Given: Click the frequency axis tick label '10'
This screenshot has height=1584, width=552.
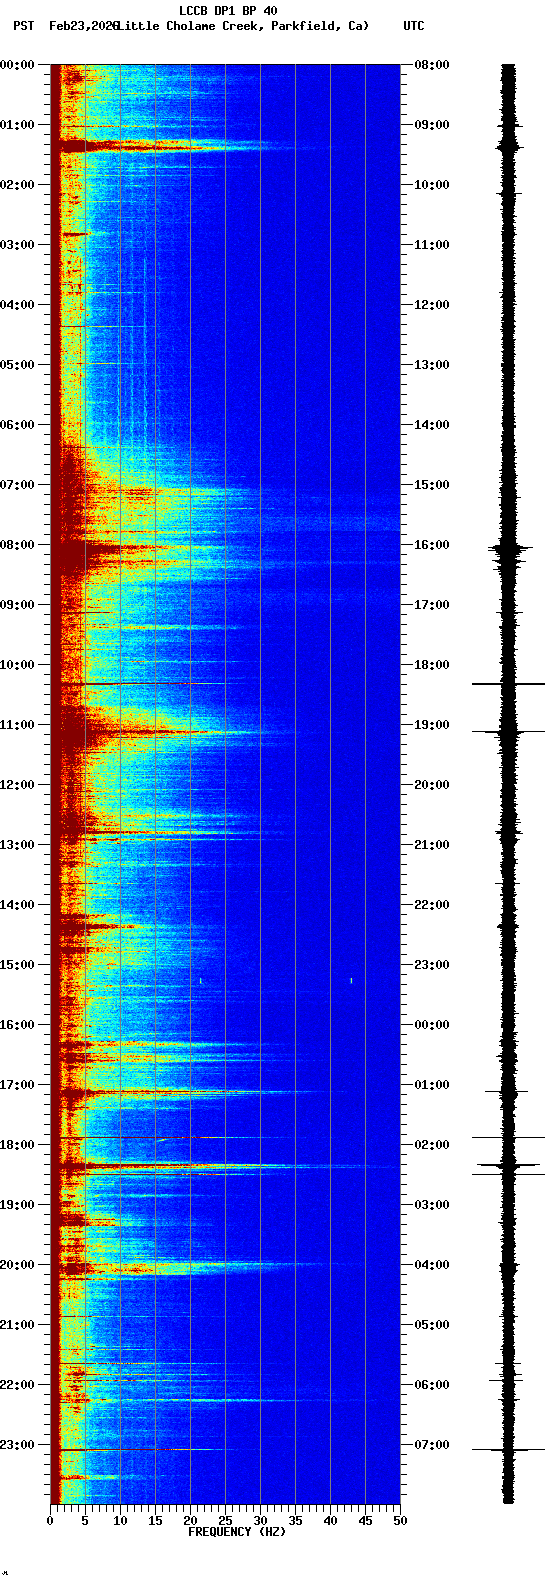Looking at the screenshot, I should (120, 1521).
